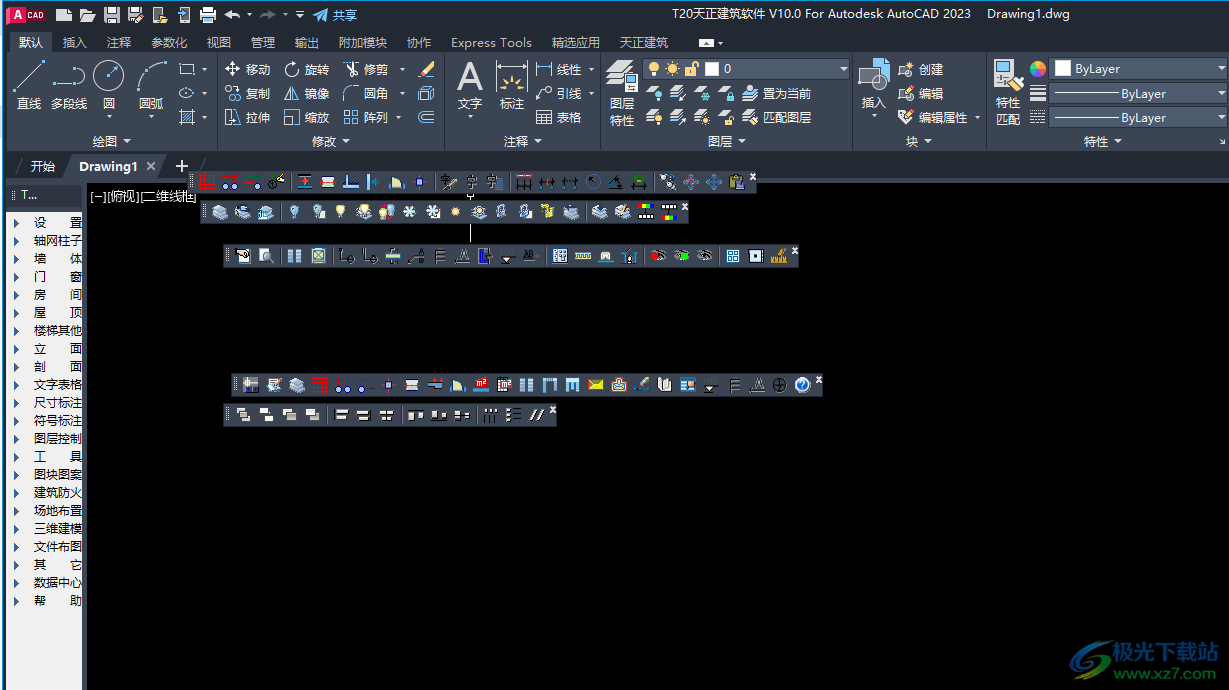
Task: Toggle the layer 0 padlock icon
Action: [x=691, y=69]
